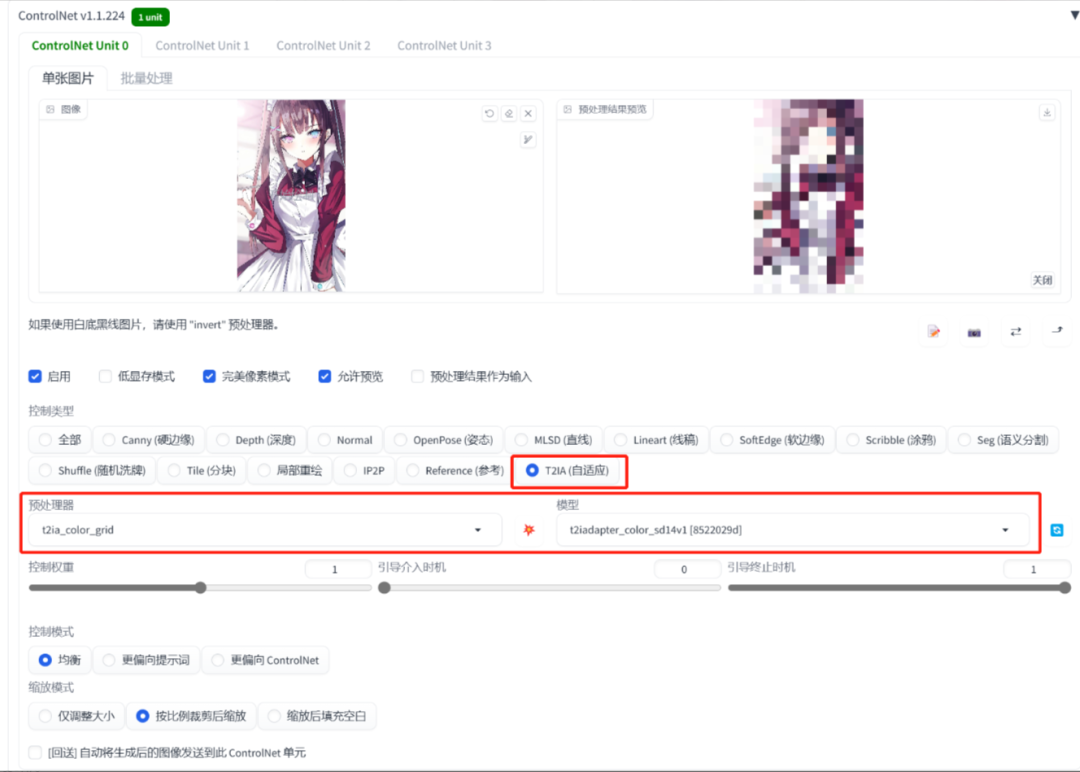Refresh the model list with blue refresh icon

1057,529
